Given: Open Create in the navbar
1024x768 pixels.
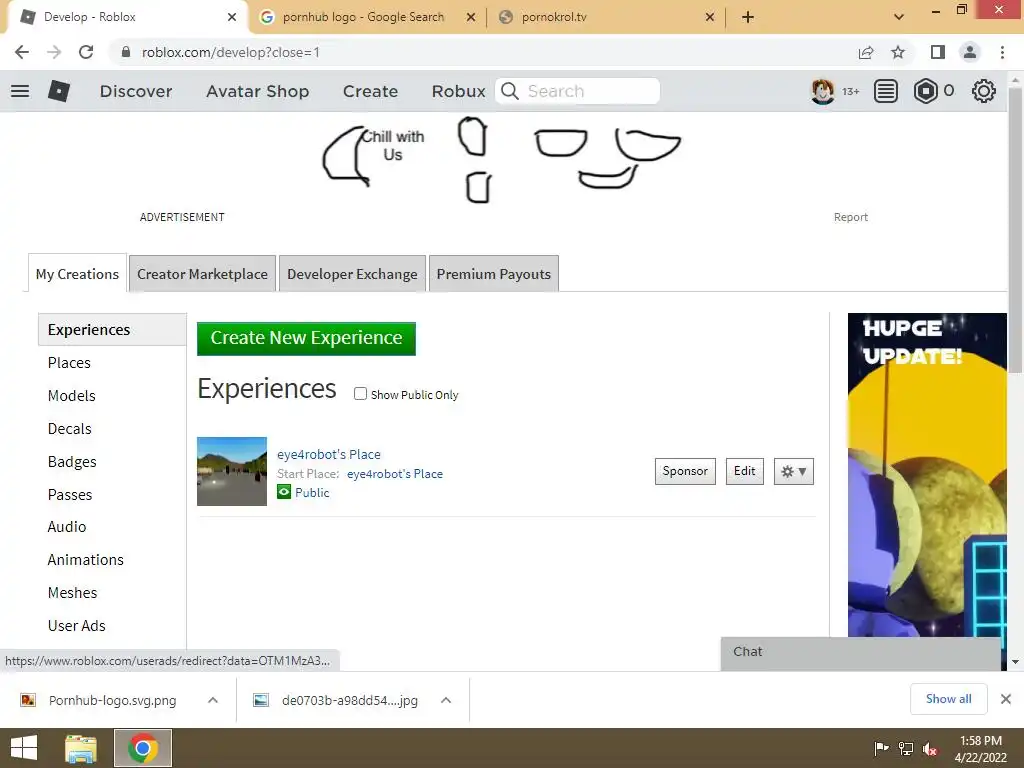Looking at the screenshot, I should [x=370, y=91].
